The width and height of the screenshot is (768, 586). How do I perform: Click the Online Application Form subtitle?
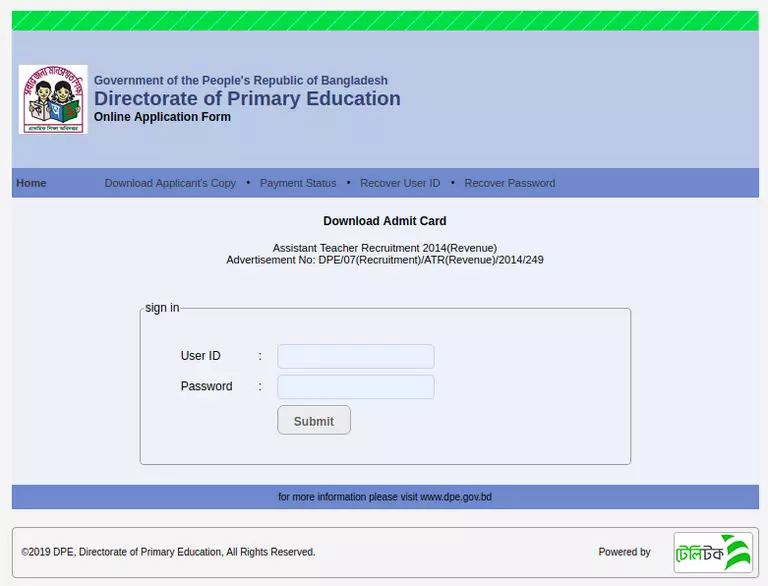click(162, 117)
